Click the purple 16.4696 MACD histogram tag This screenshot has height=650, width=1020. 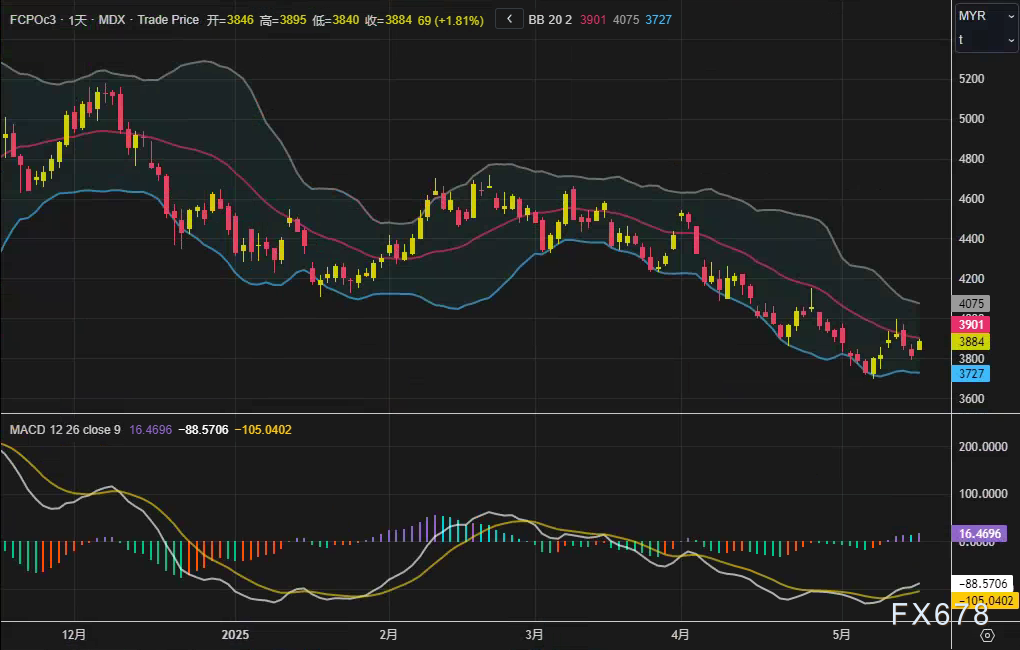981,535
